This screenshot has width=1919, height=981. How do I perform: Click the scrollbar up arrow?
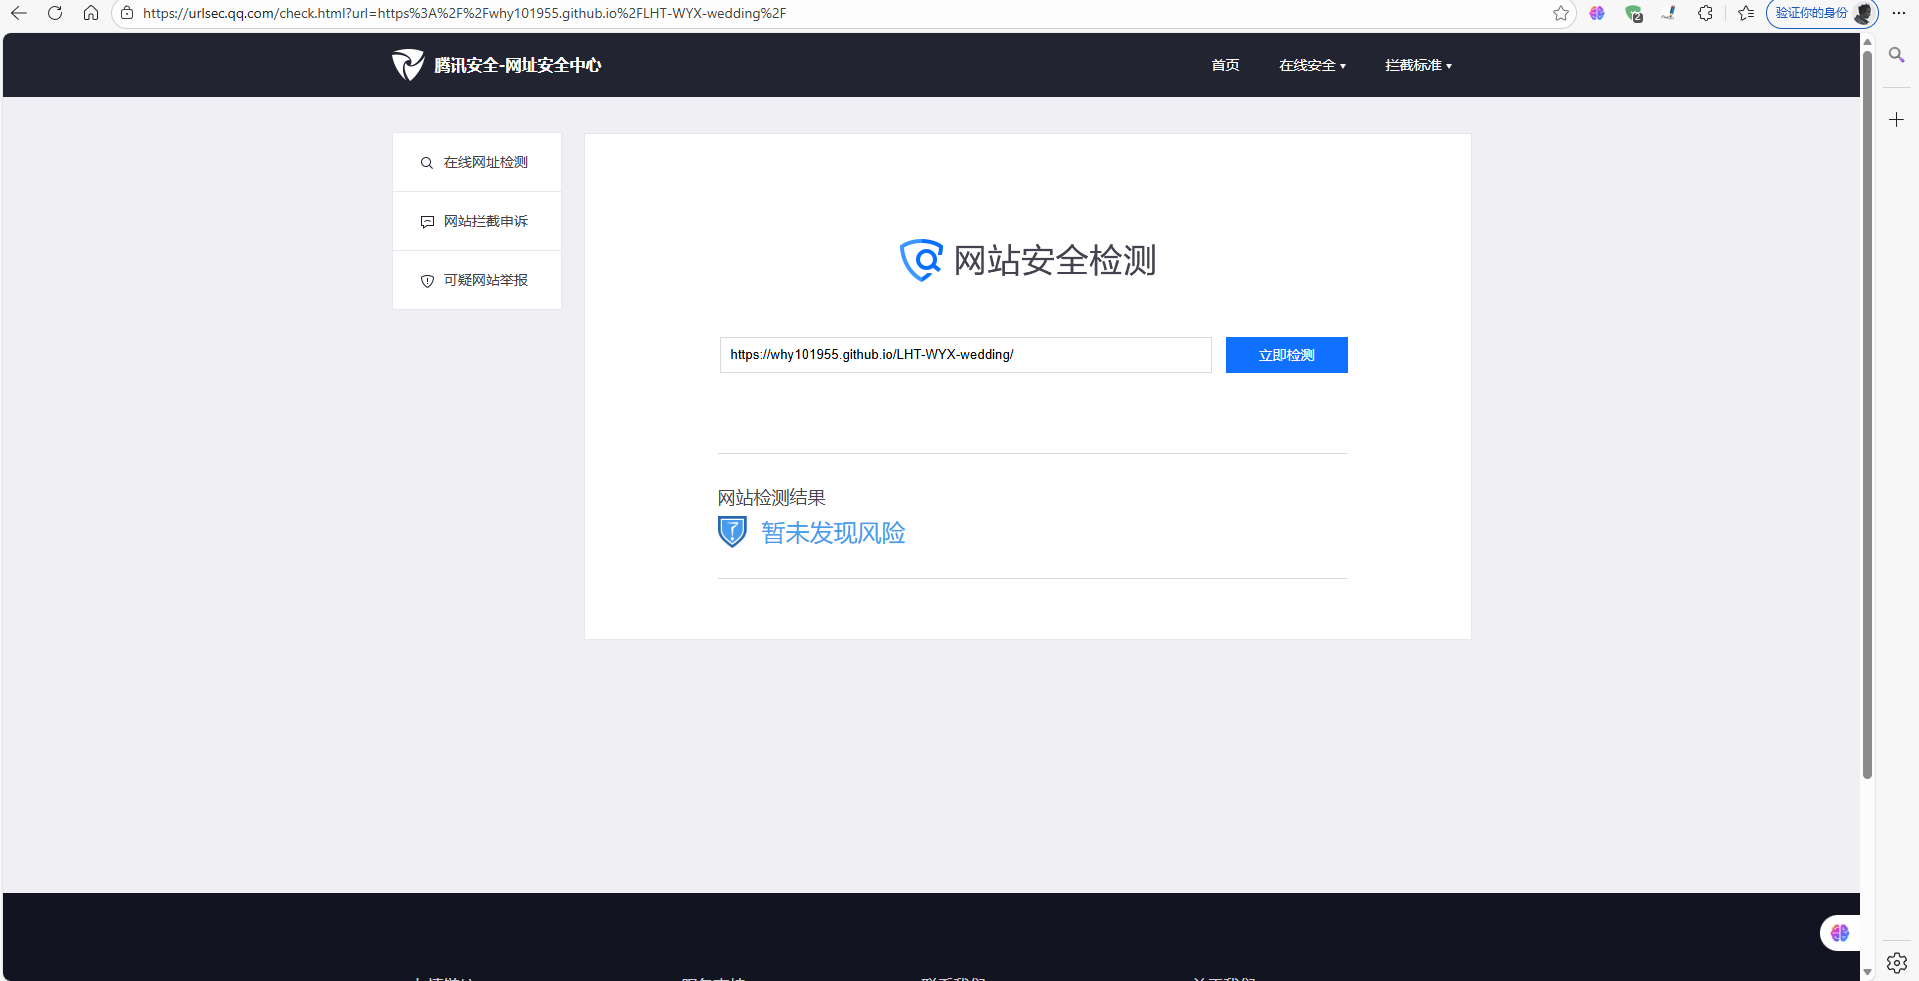click(x=1867, y=41)
